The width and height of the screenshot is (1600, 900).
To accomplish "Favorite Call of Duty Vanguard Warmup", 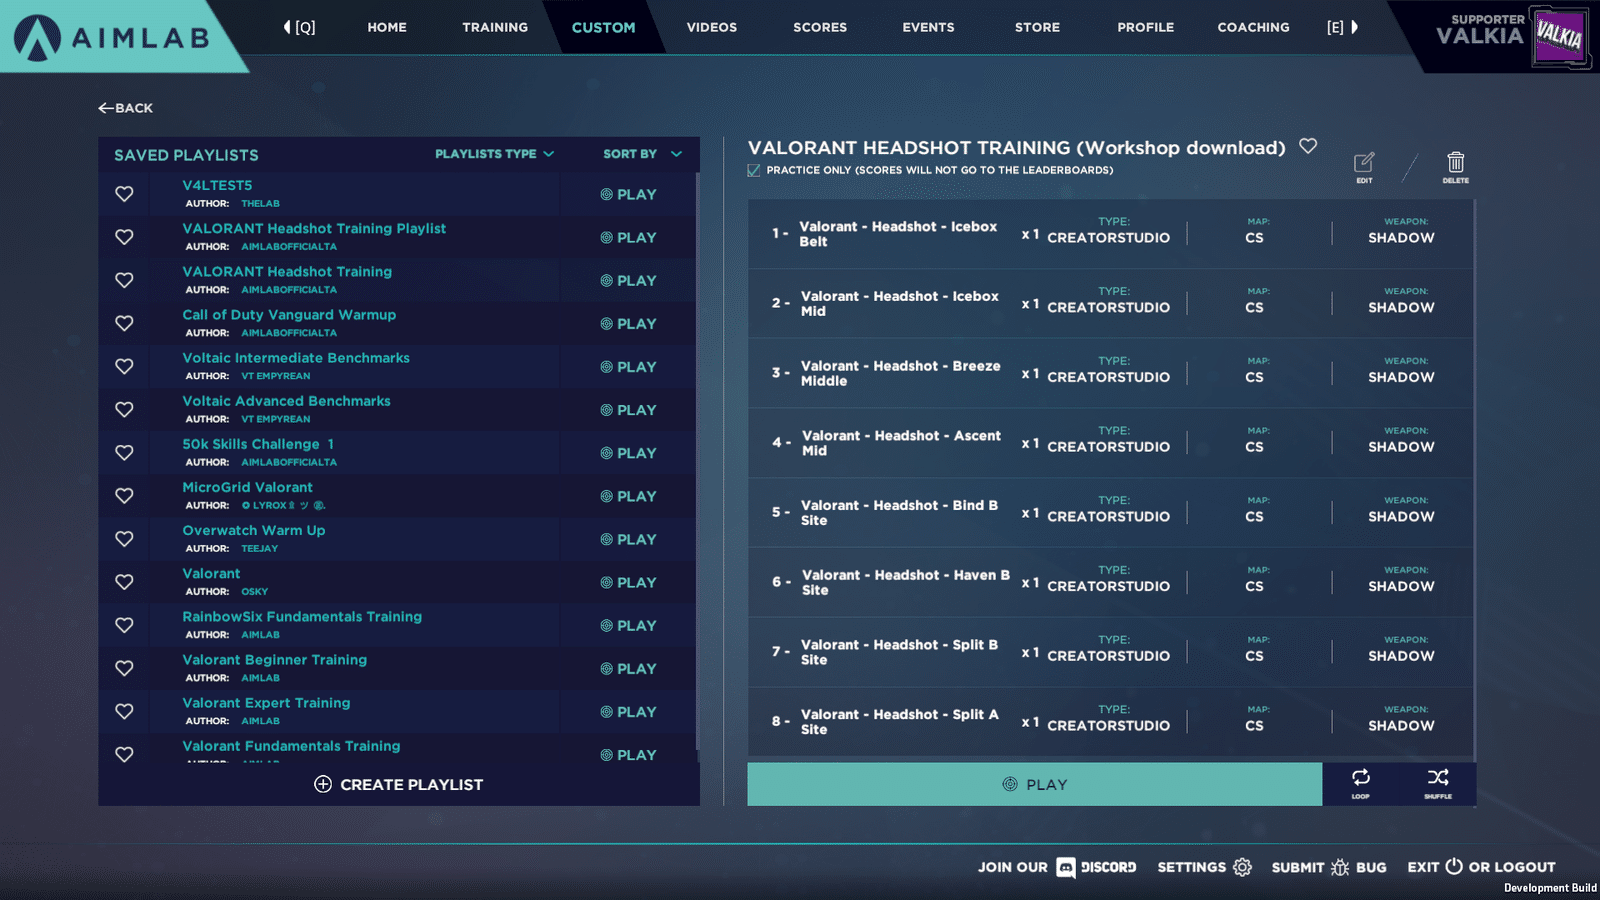I will pos(124,323).
